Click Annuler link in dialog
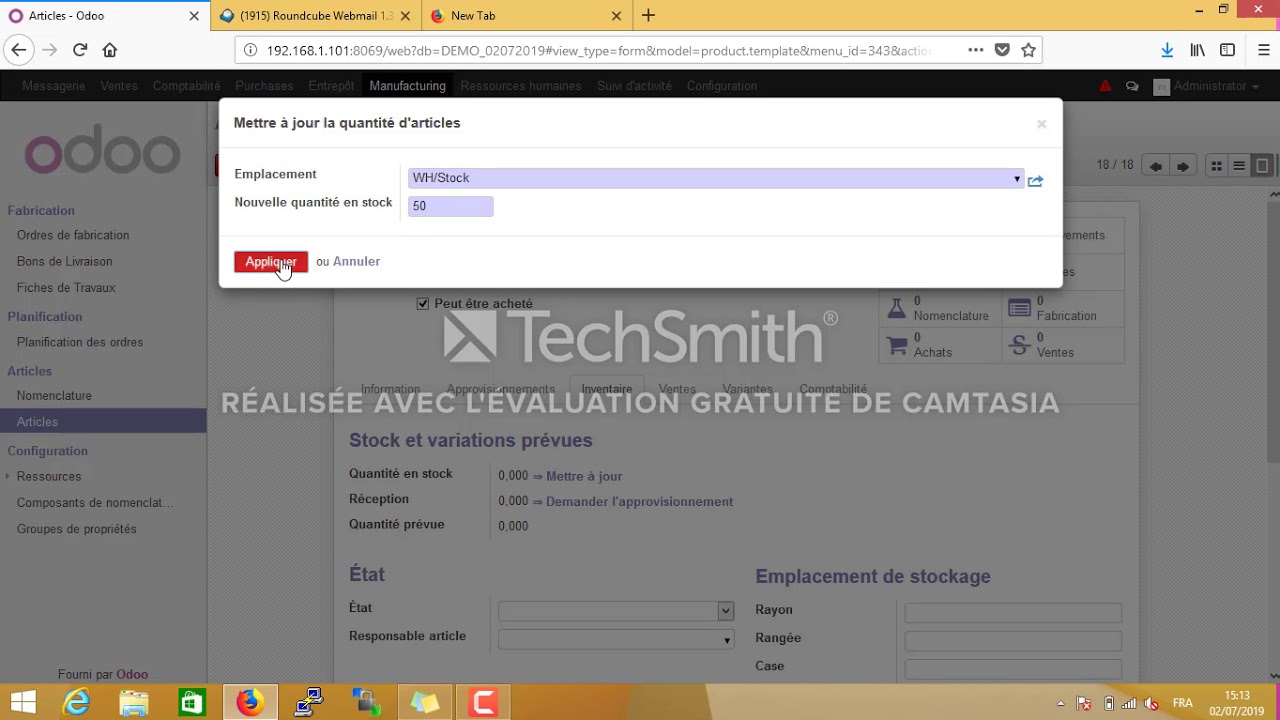 (356, 262)
